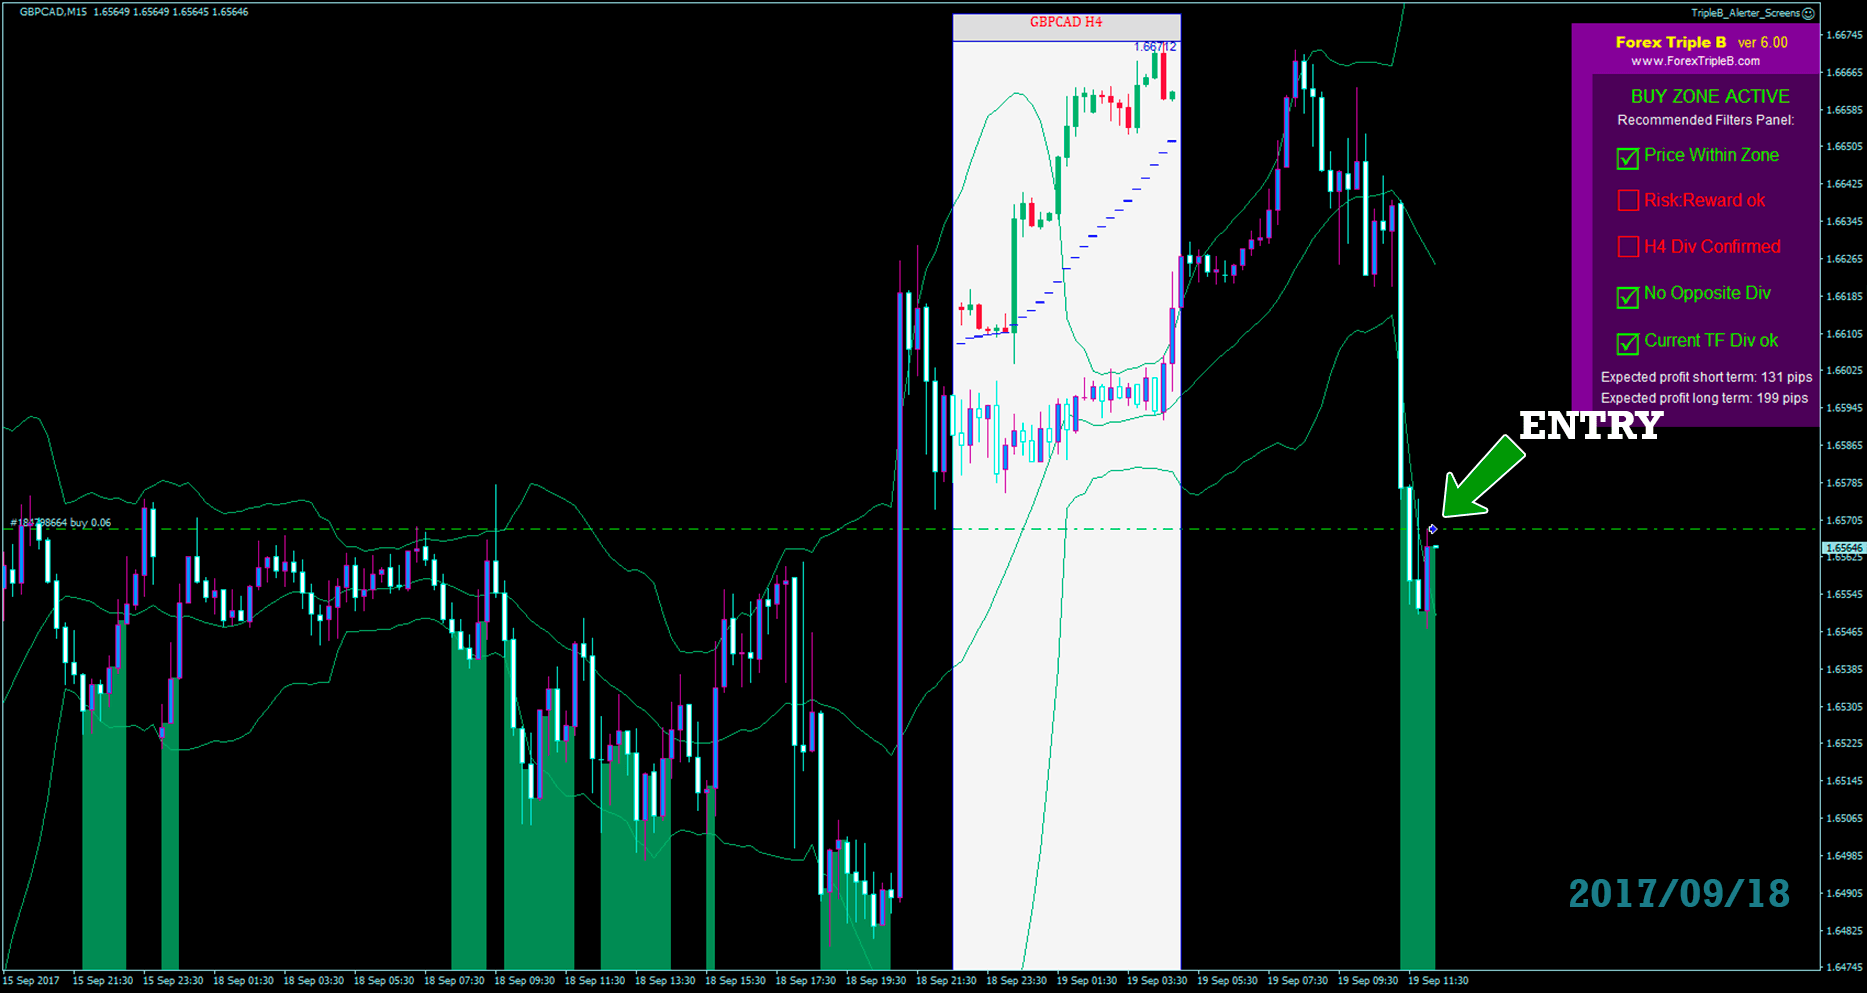Click the white ENTRY text annotation
This screenshot has width=1867, height=993.
(1590, 426)
